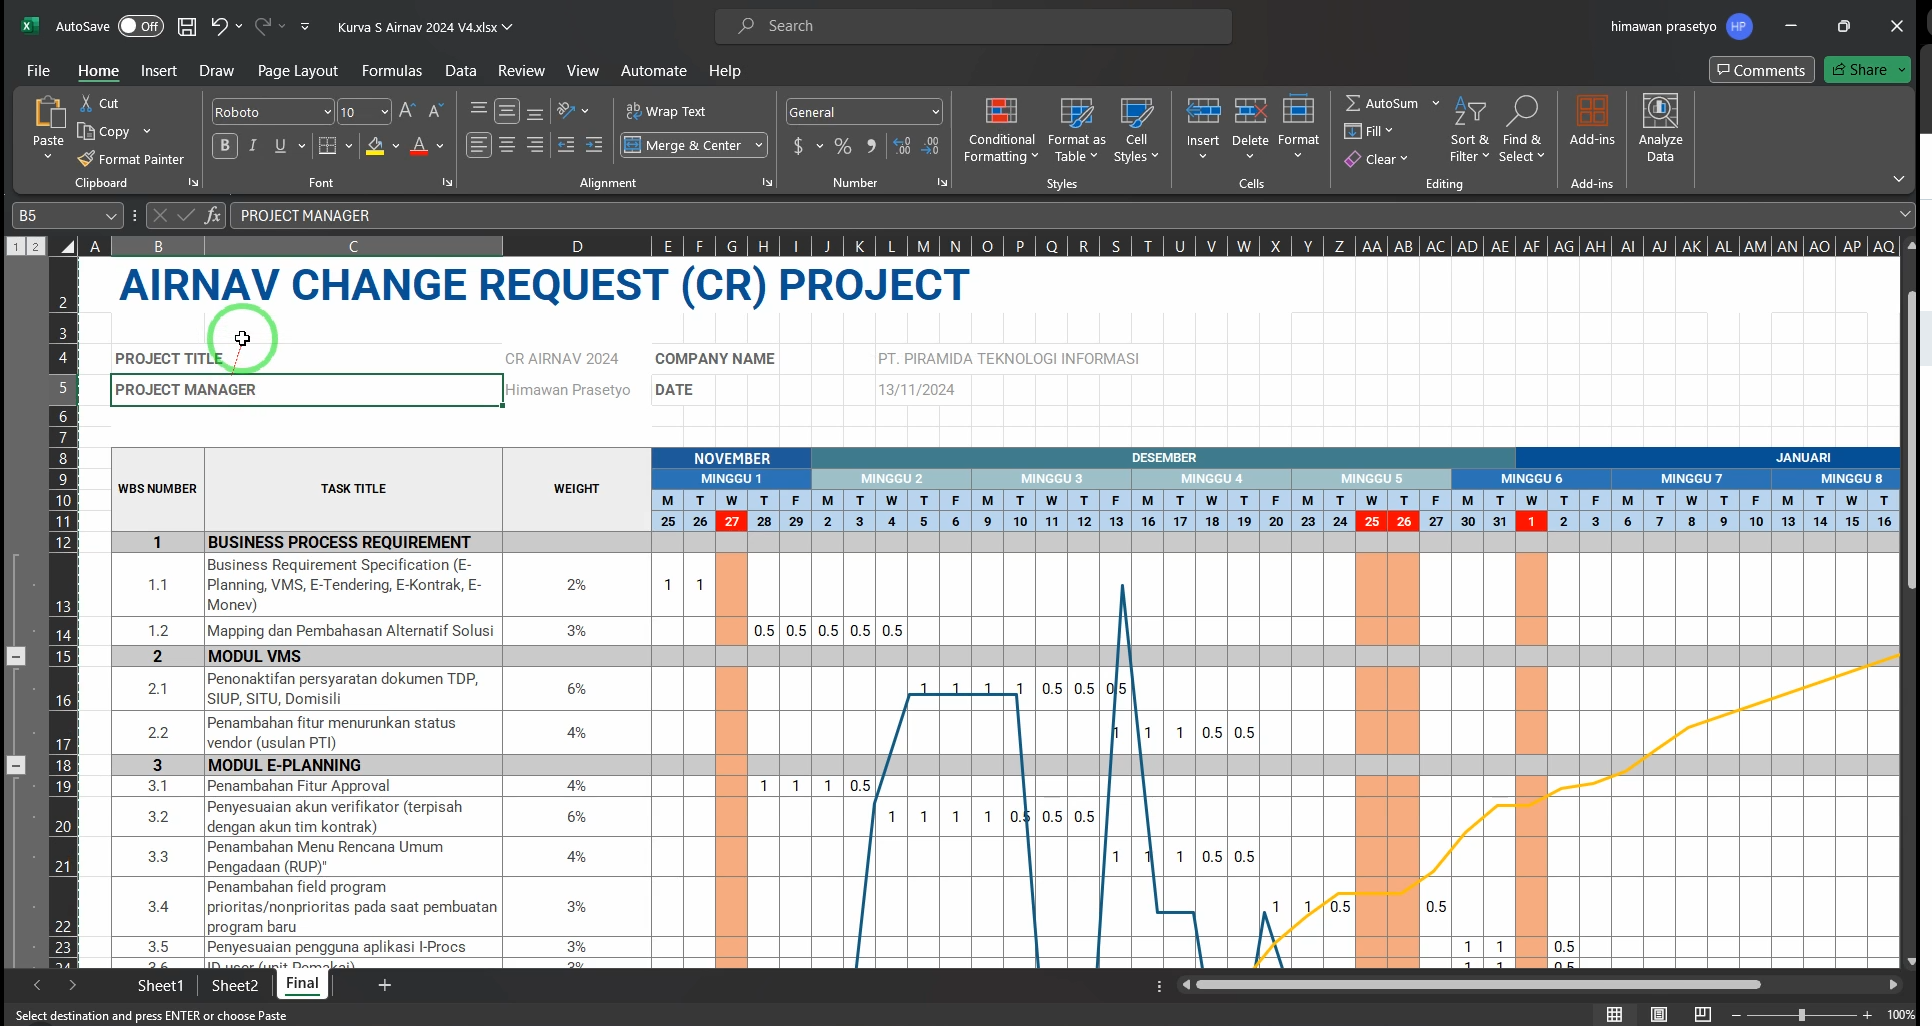Open Conditional Formatting in Styles group
Image resolution: width=1932 pixels, height=1026 pixels.
[x=1000, y=130]
